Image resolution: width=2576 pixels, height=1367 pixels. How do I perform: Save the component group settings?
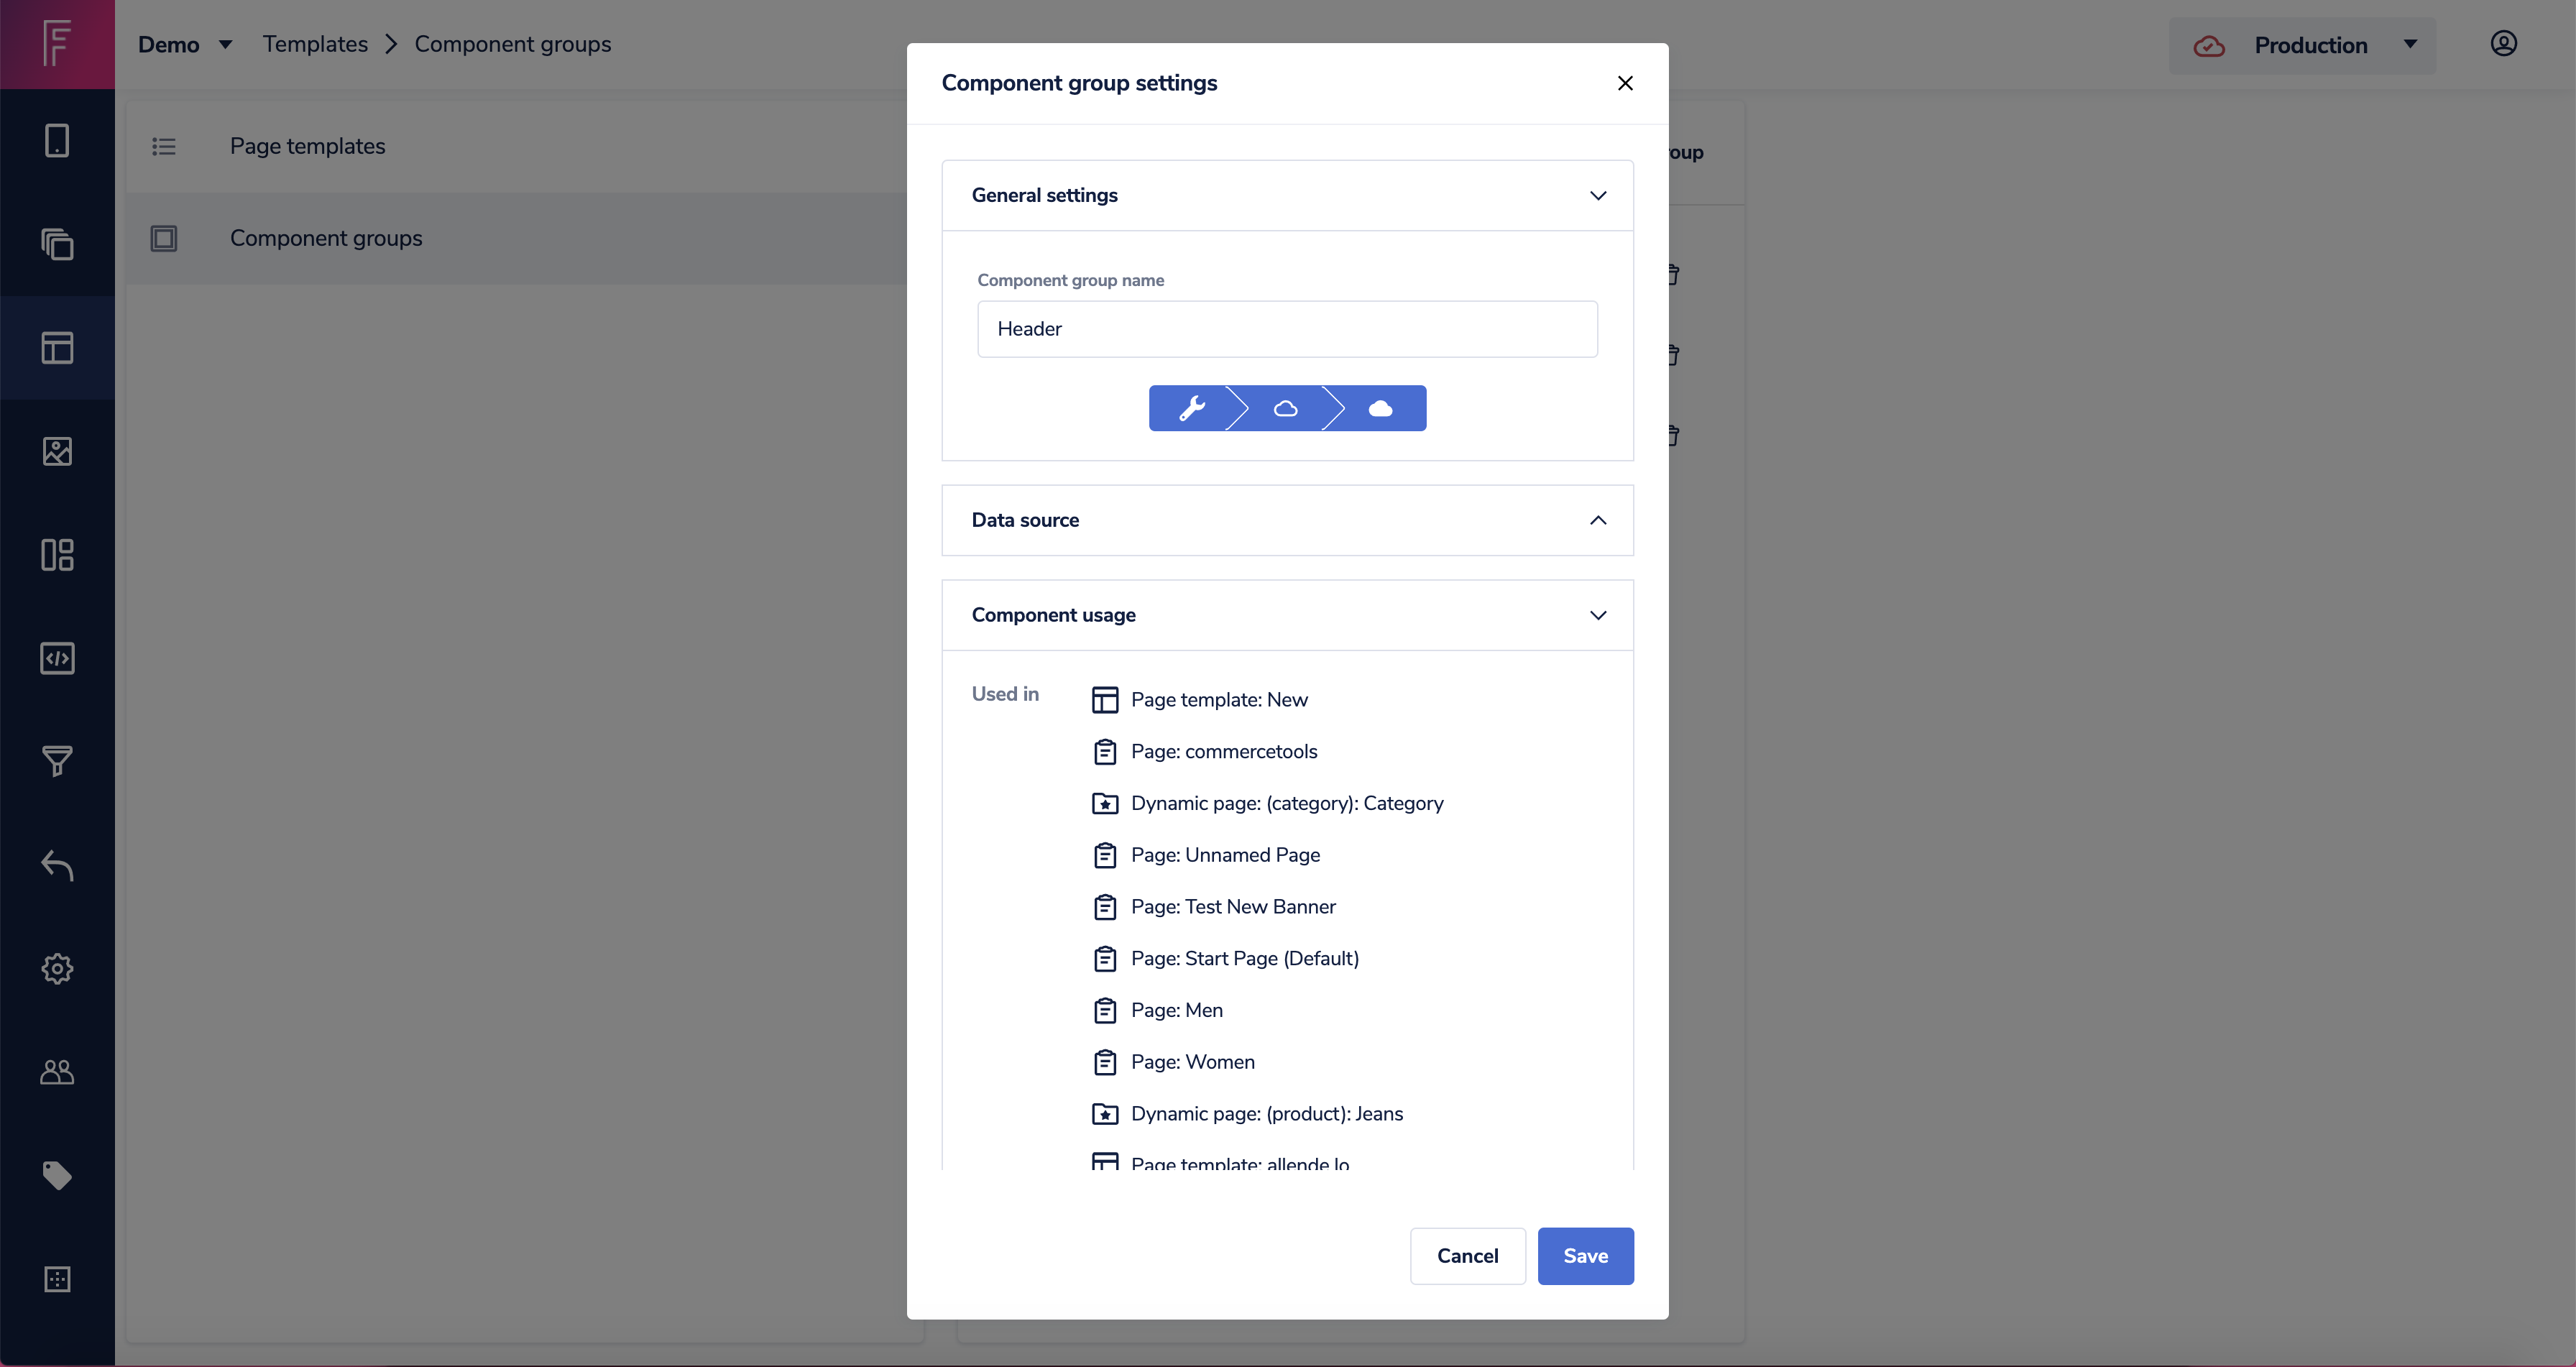1585,1256
